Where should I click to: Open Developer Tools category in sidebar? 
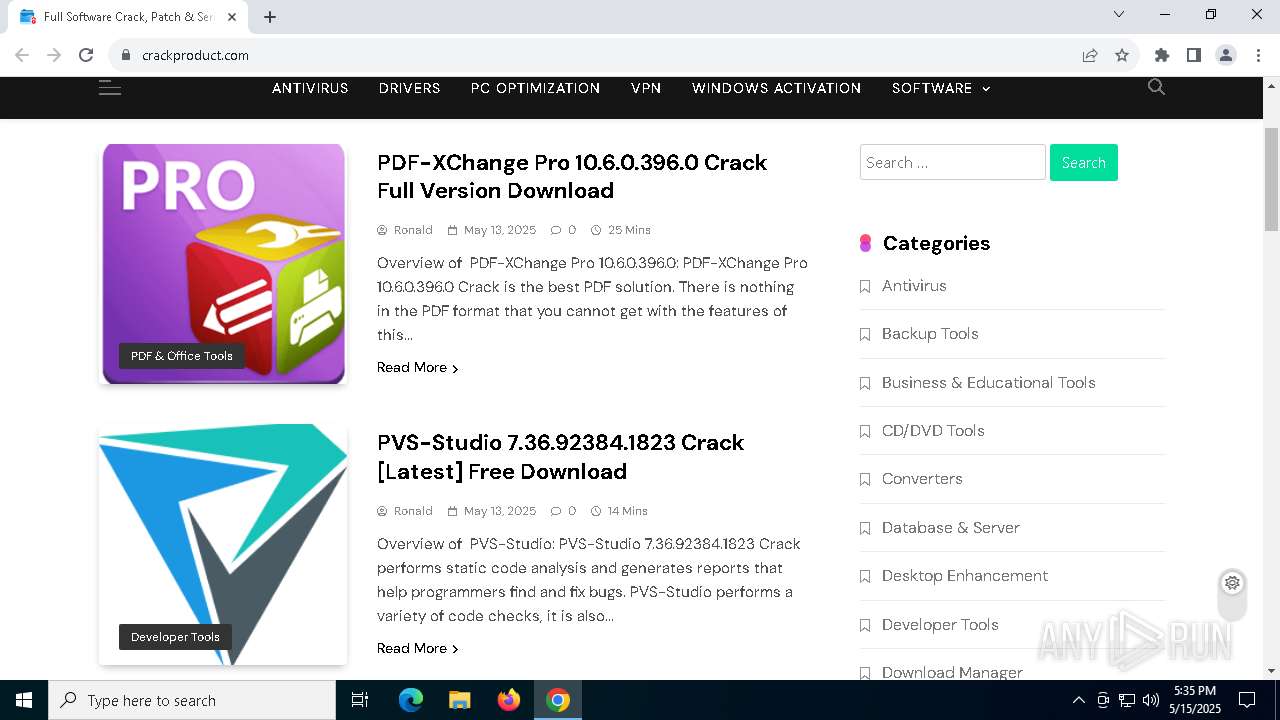coord(940,625)
